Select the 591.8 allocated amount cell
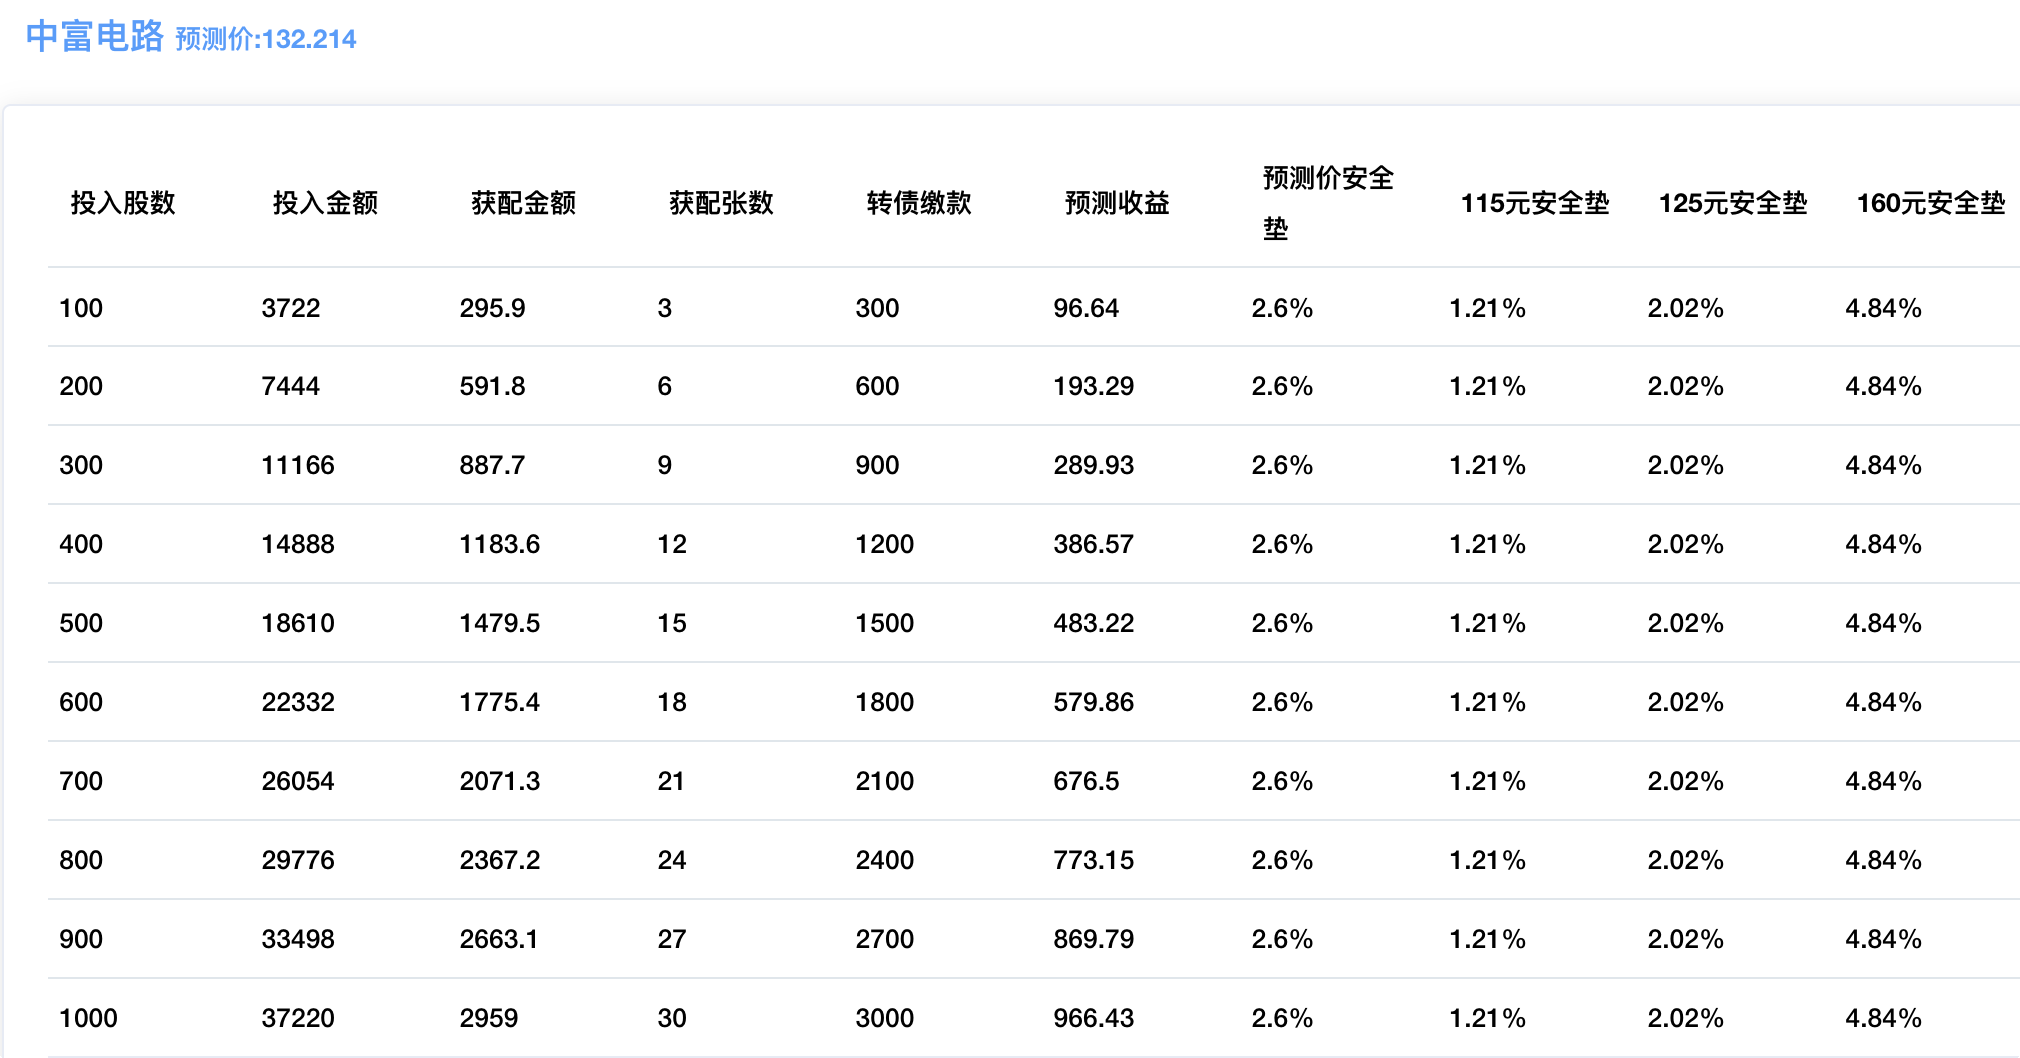Viewport: 2020px width, 1058px height. [492, 386]
